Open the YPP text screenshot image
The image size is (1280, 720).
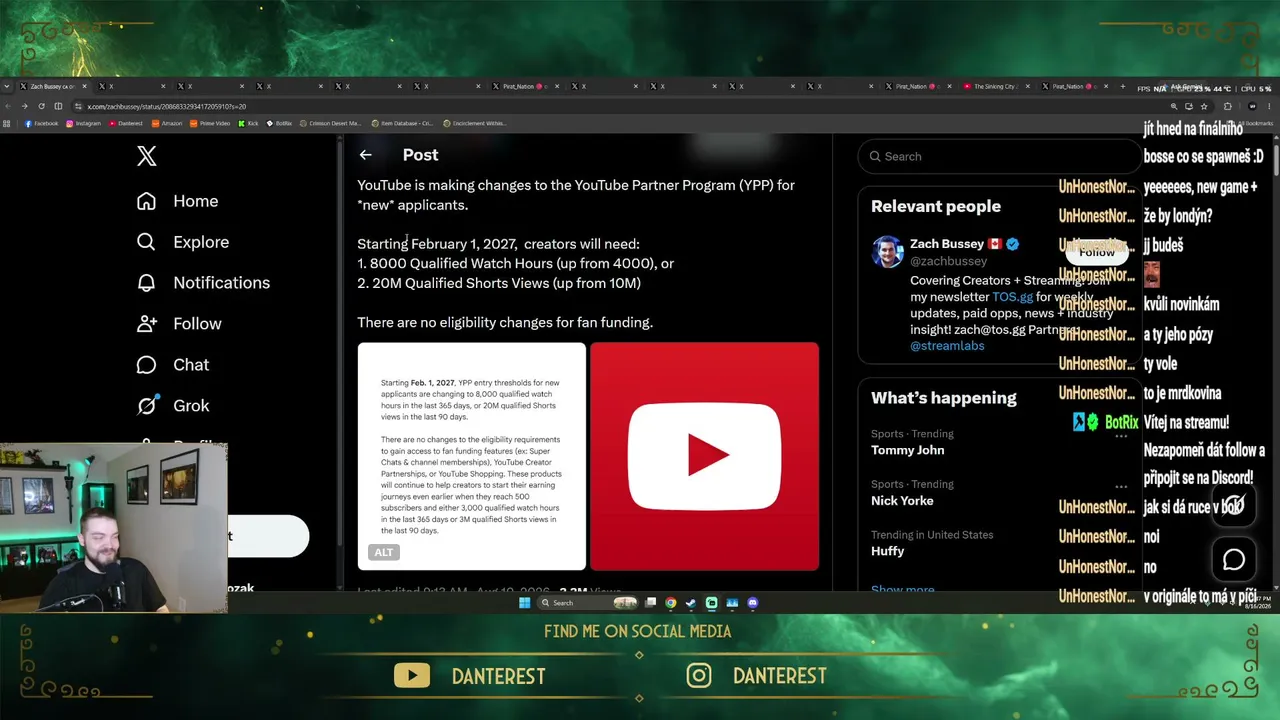[472, 457]
